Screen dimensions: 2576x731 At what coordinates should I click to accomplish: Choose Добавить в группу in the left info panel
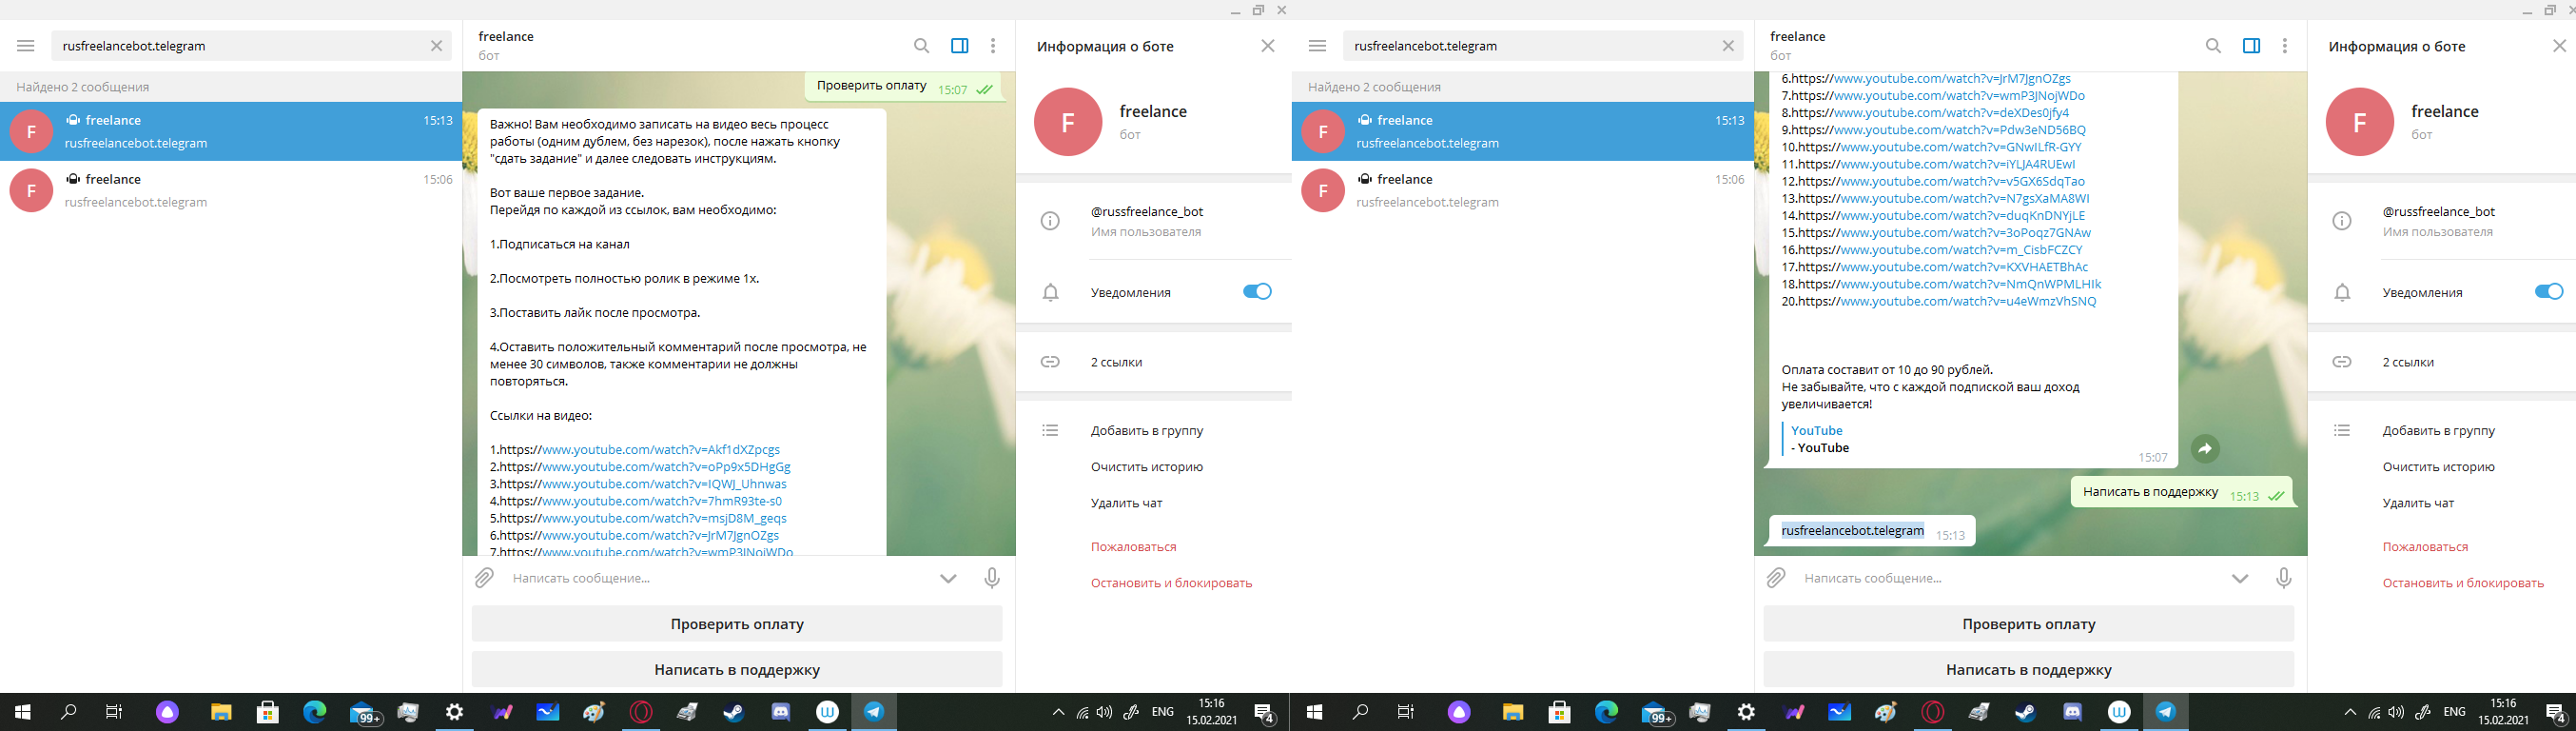pos(1147,431)
